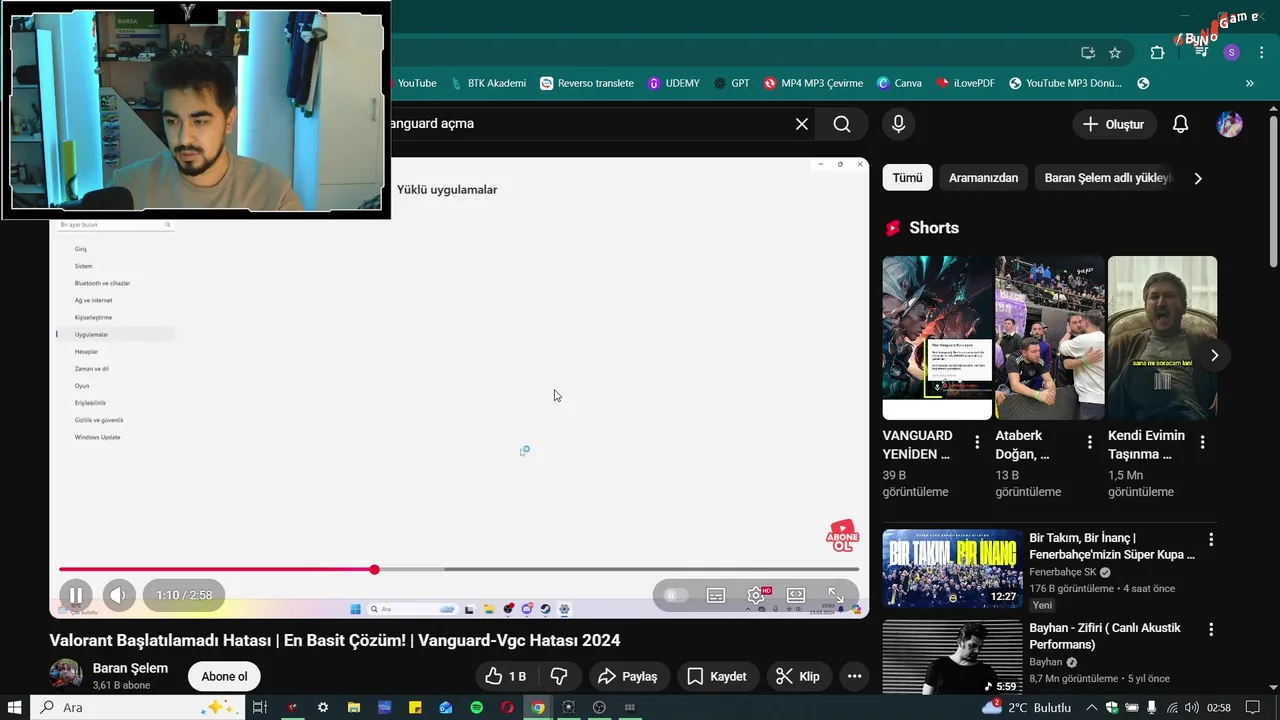This screenshot has height=720, width=1280.
Task: Open options for VANGUARD YENİDEN short
Action: coord(977,442)
